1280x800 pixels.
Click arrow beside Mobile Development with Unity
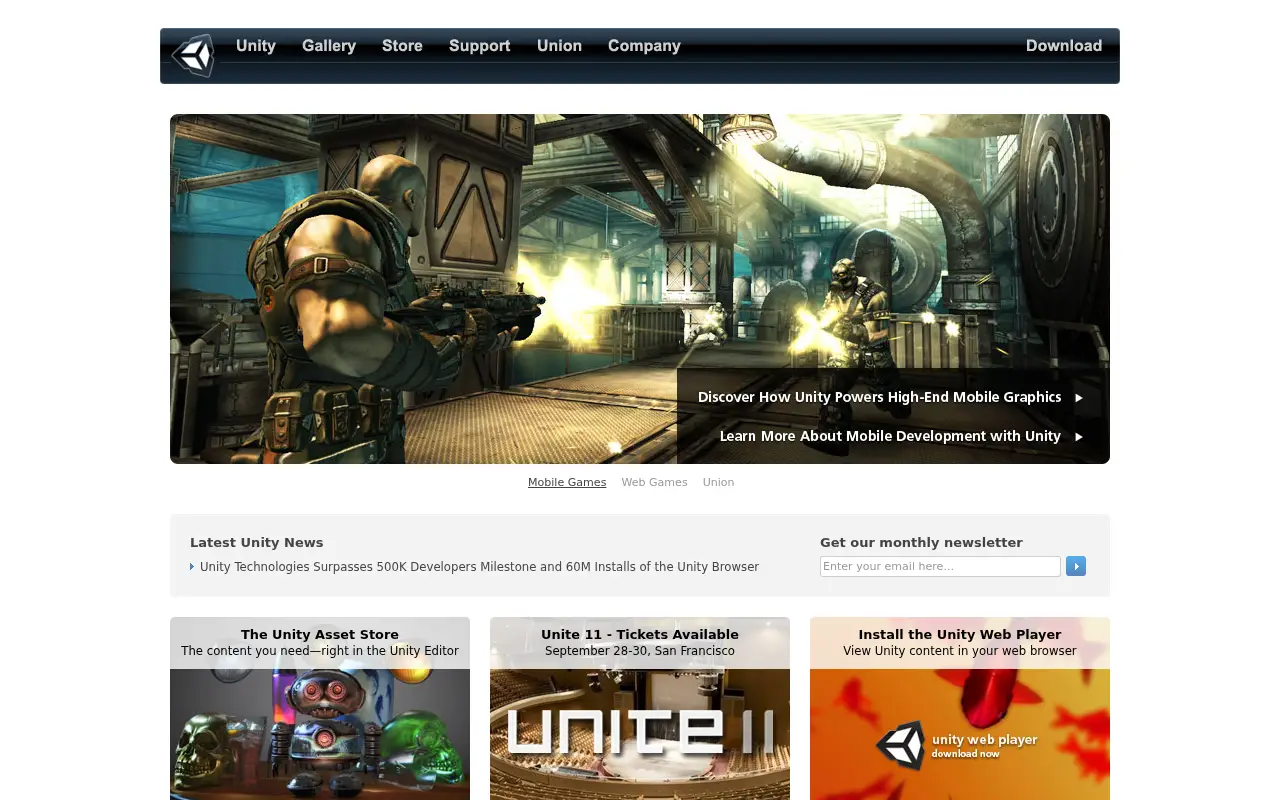pos(1079,437)
